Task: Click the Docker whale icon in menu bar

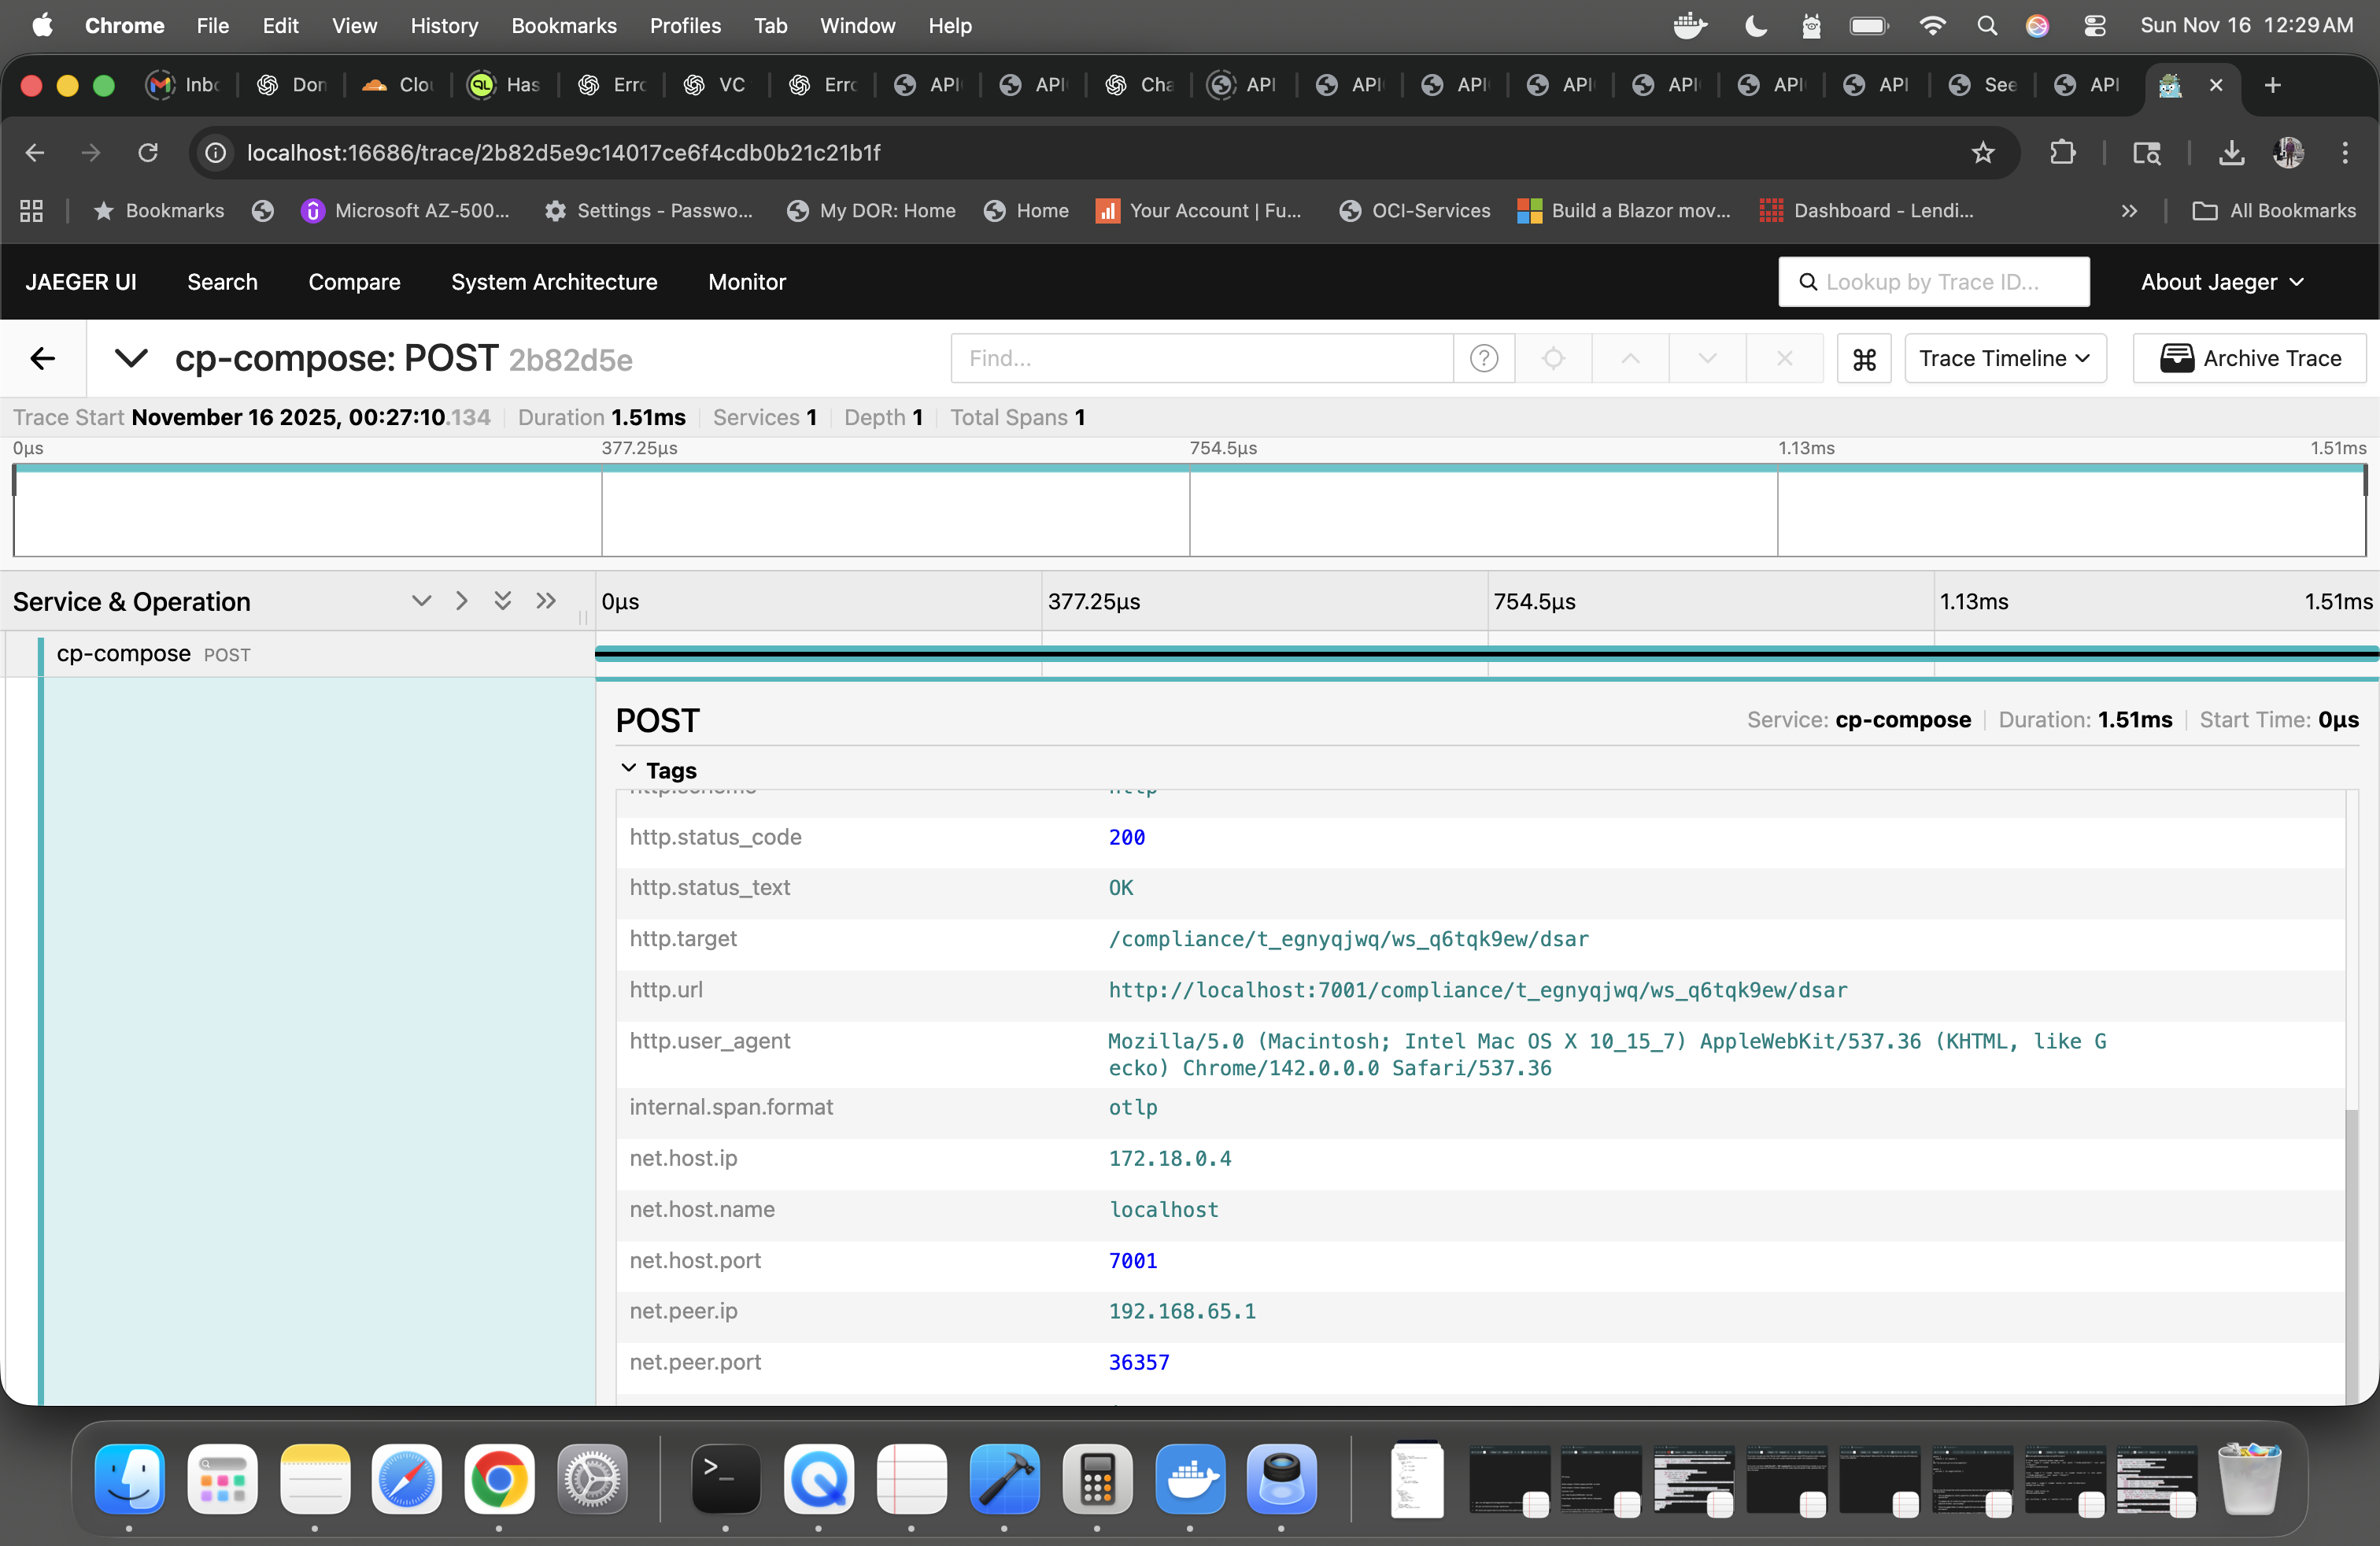Action: 1689,25
